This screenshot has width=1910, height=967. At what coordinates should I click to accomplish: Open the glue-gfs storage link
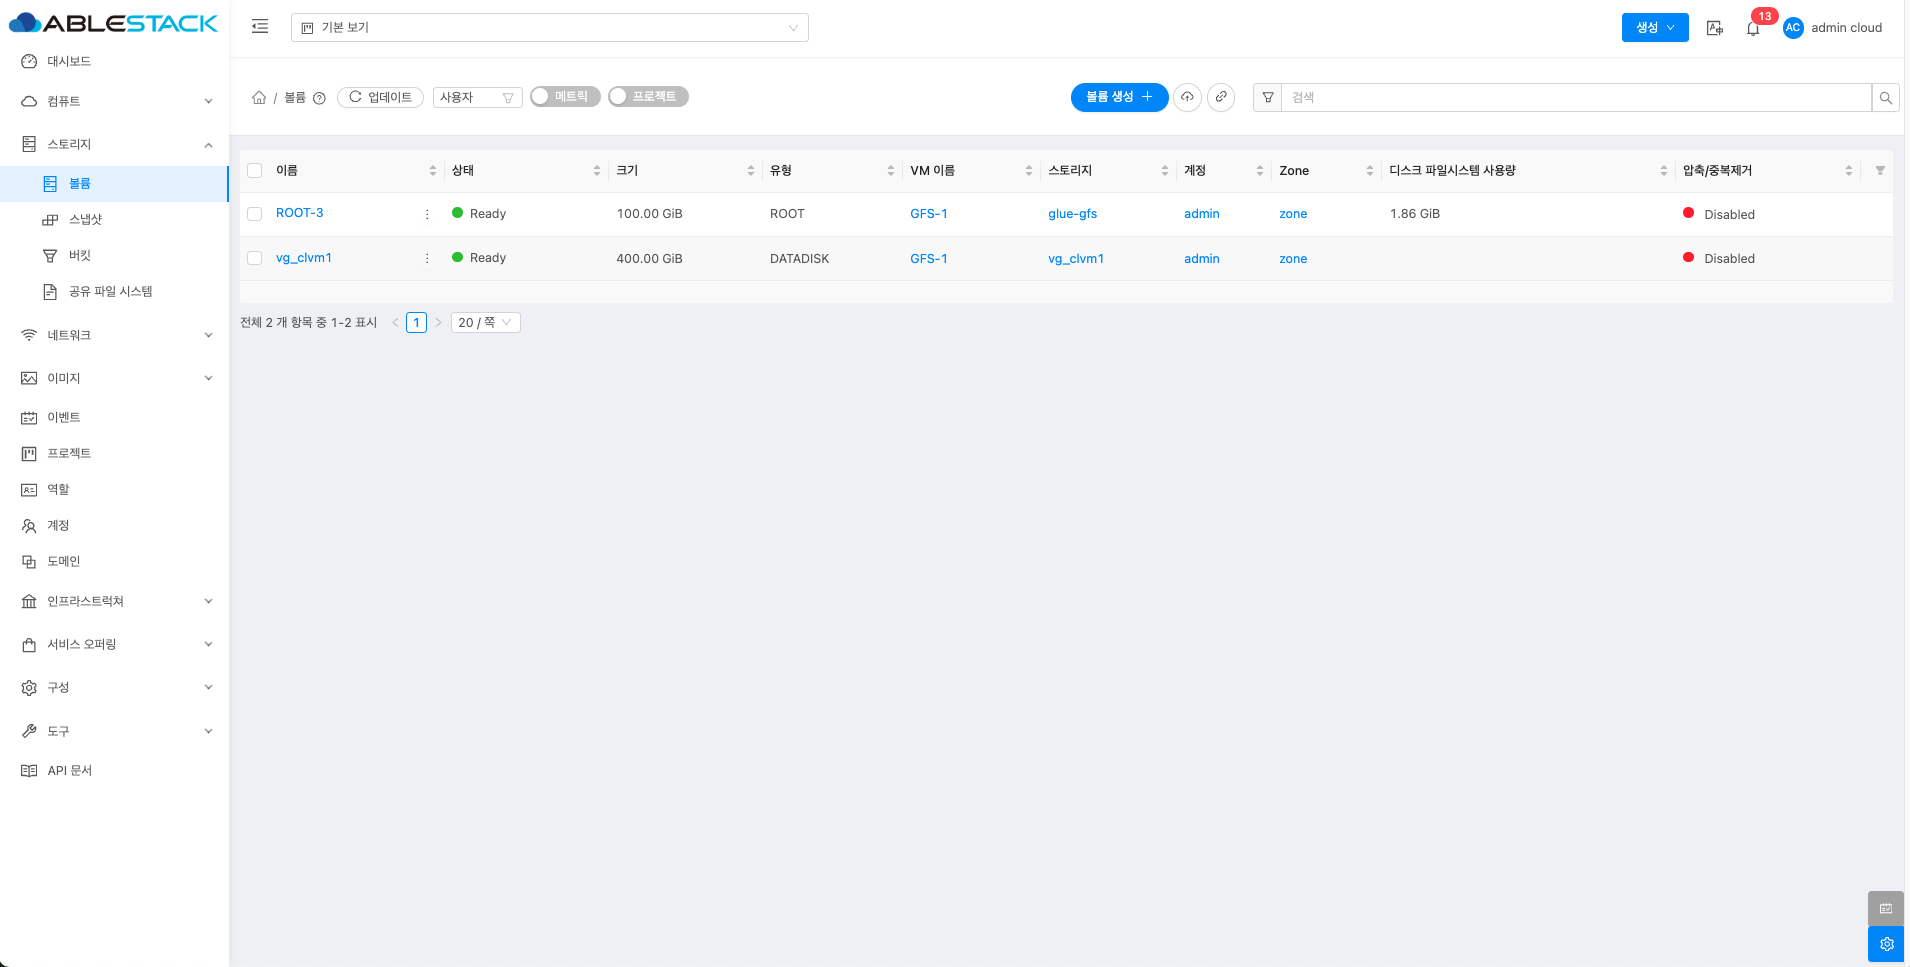(1072, 214)
